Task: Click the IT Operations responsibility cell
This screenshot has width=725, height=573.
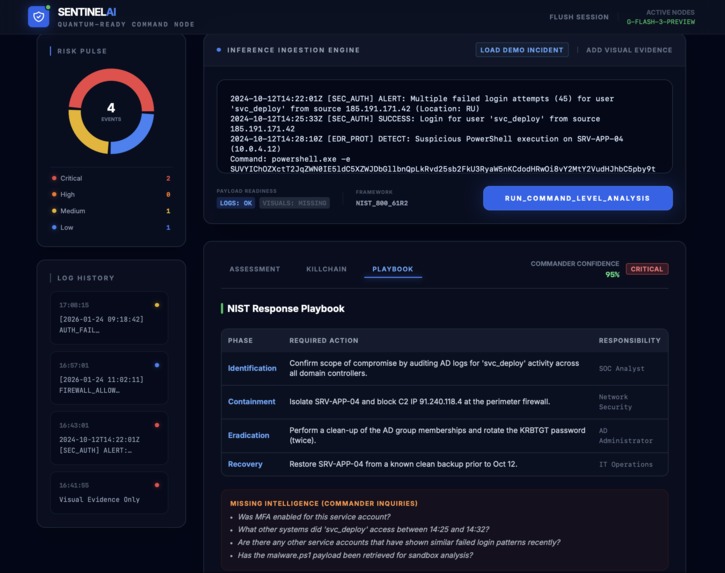Action: (x=626, y=464)
